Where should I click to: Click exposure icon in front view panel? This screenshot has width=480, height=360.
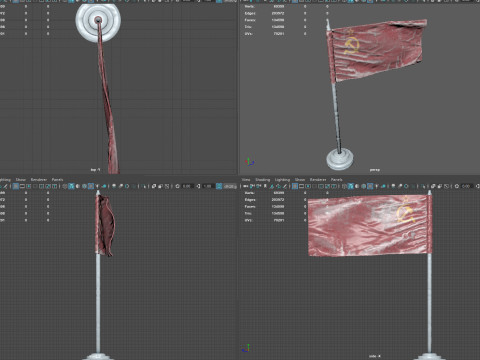pos(177,186)
